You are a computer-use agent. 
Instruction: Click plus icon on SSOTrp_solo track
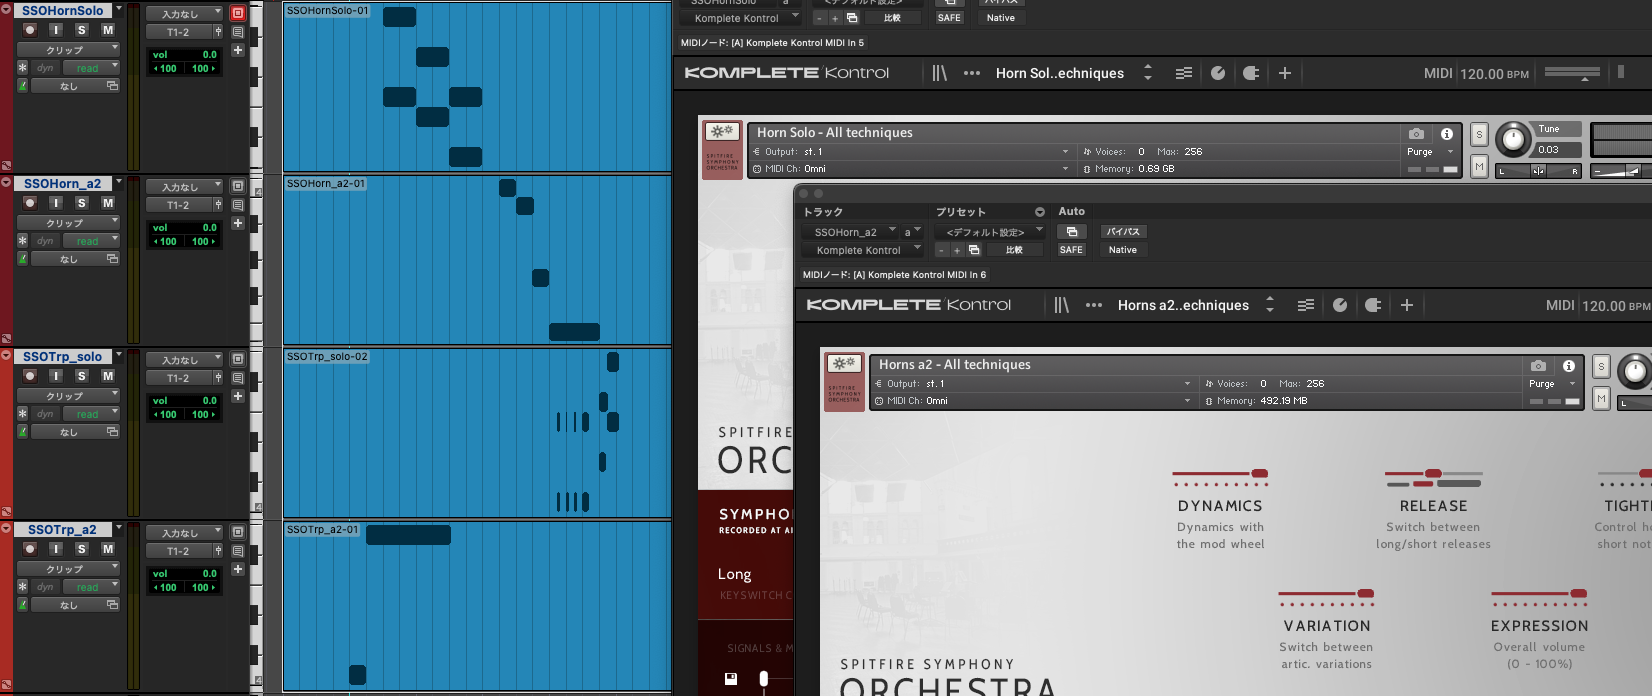point(238,396)
